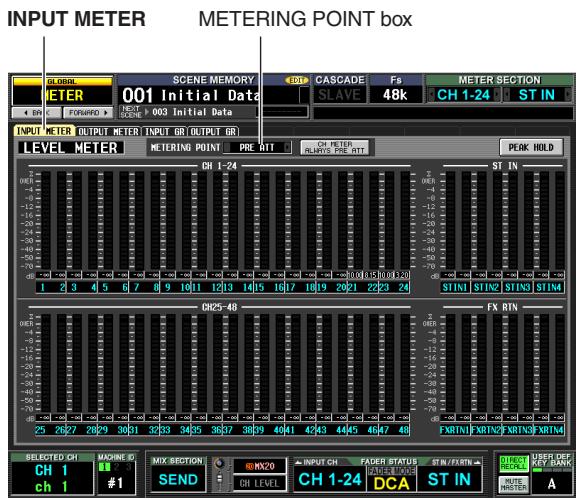Click USER DEF KEY BANK A

[551, 484]
